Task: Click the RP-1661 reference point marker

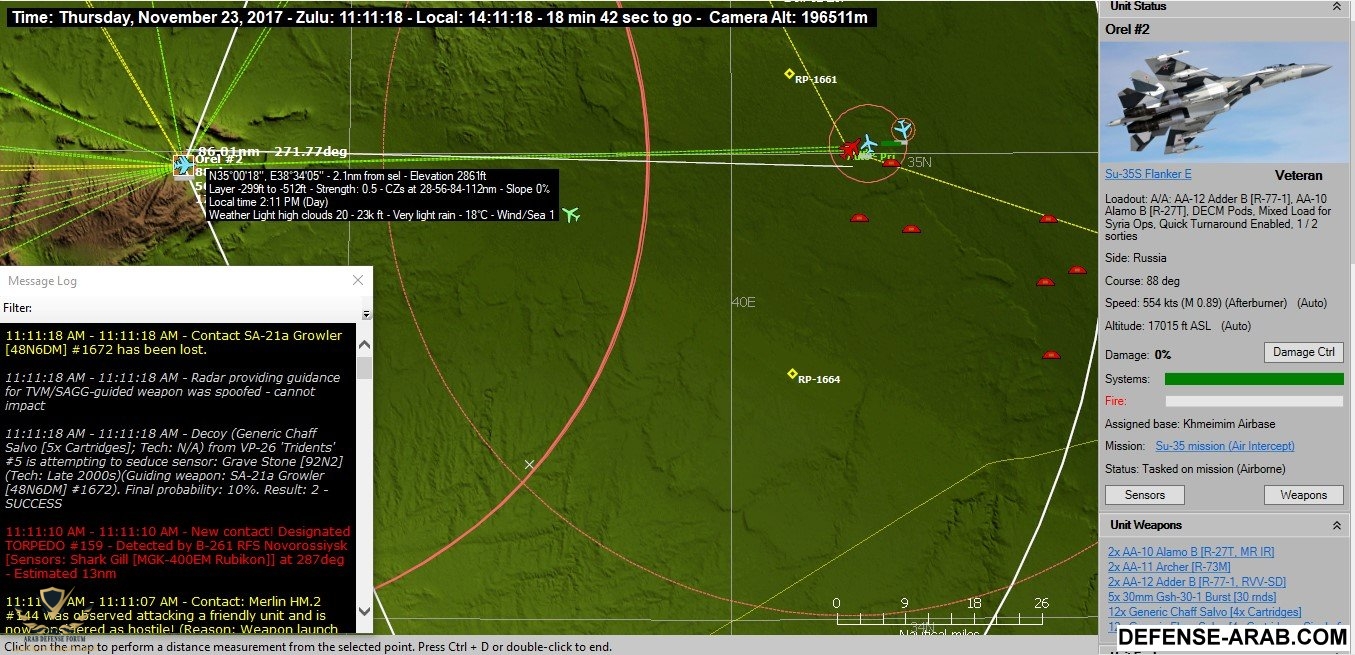Action: (789, 74)
